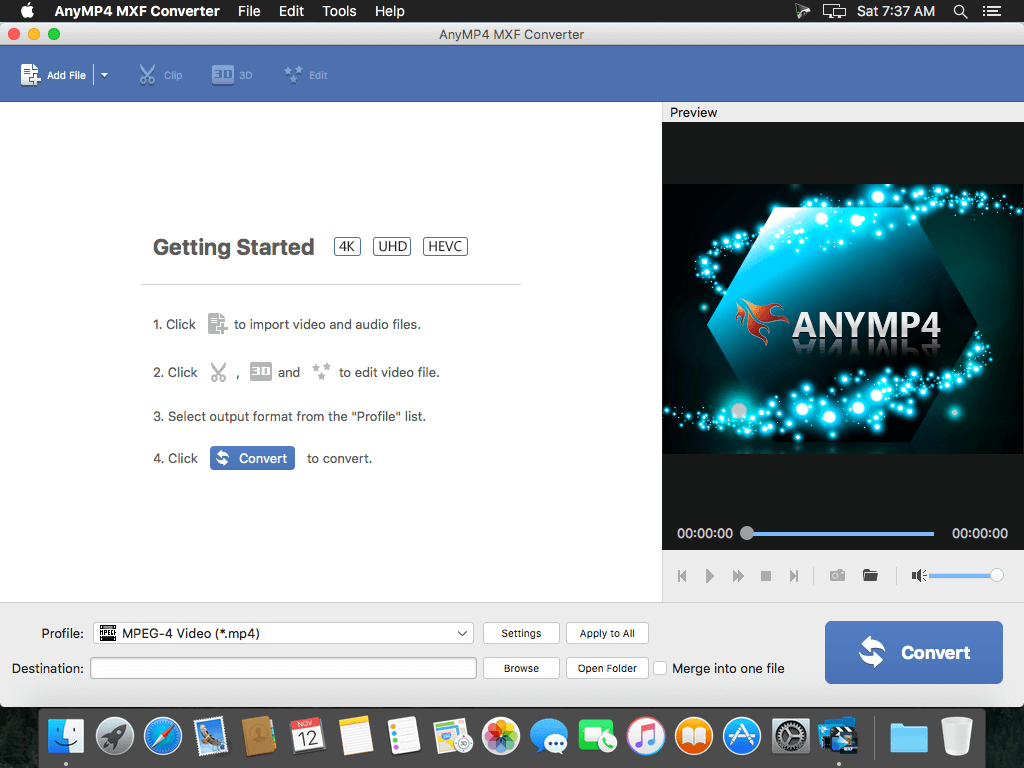Open App Store from the dock
Viewport: 1024px width, 768px height.
[742, 737]
